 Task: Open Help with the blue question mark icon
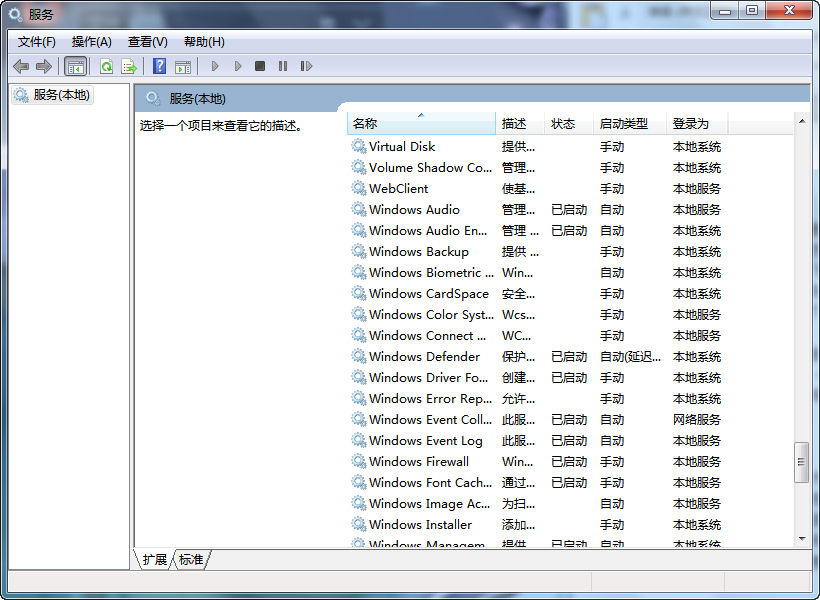[x=159, y=66]
